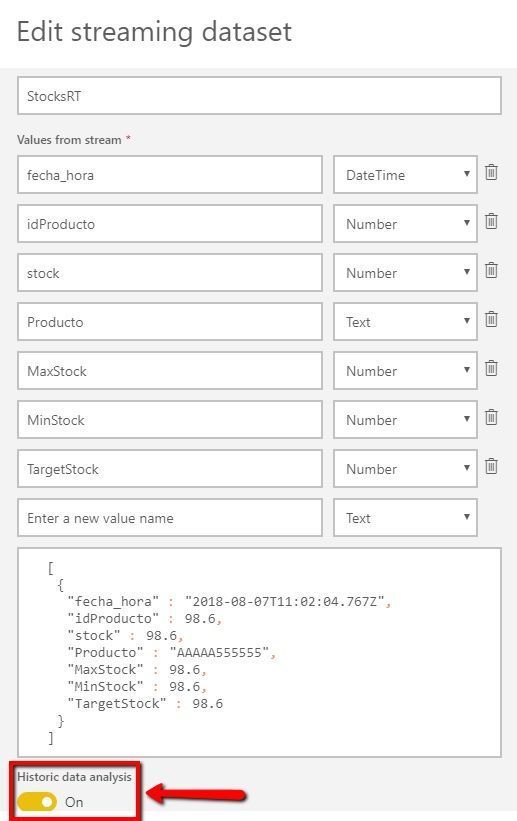Open the Text type dropdown for Producto
Screen dimensions: 517x821
click(x=405, y=321)
